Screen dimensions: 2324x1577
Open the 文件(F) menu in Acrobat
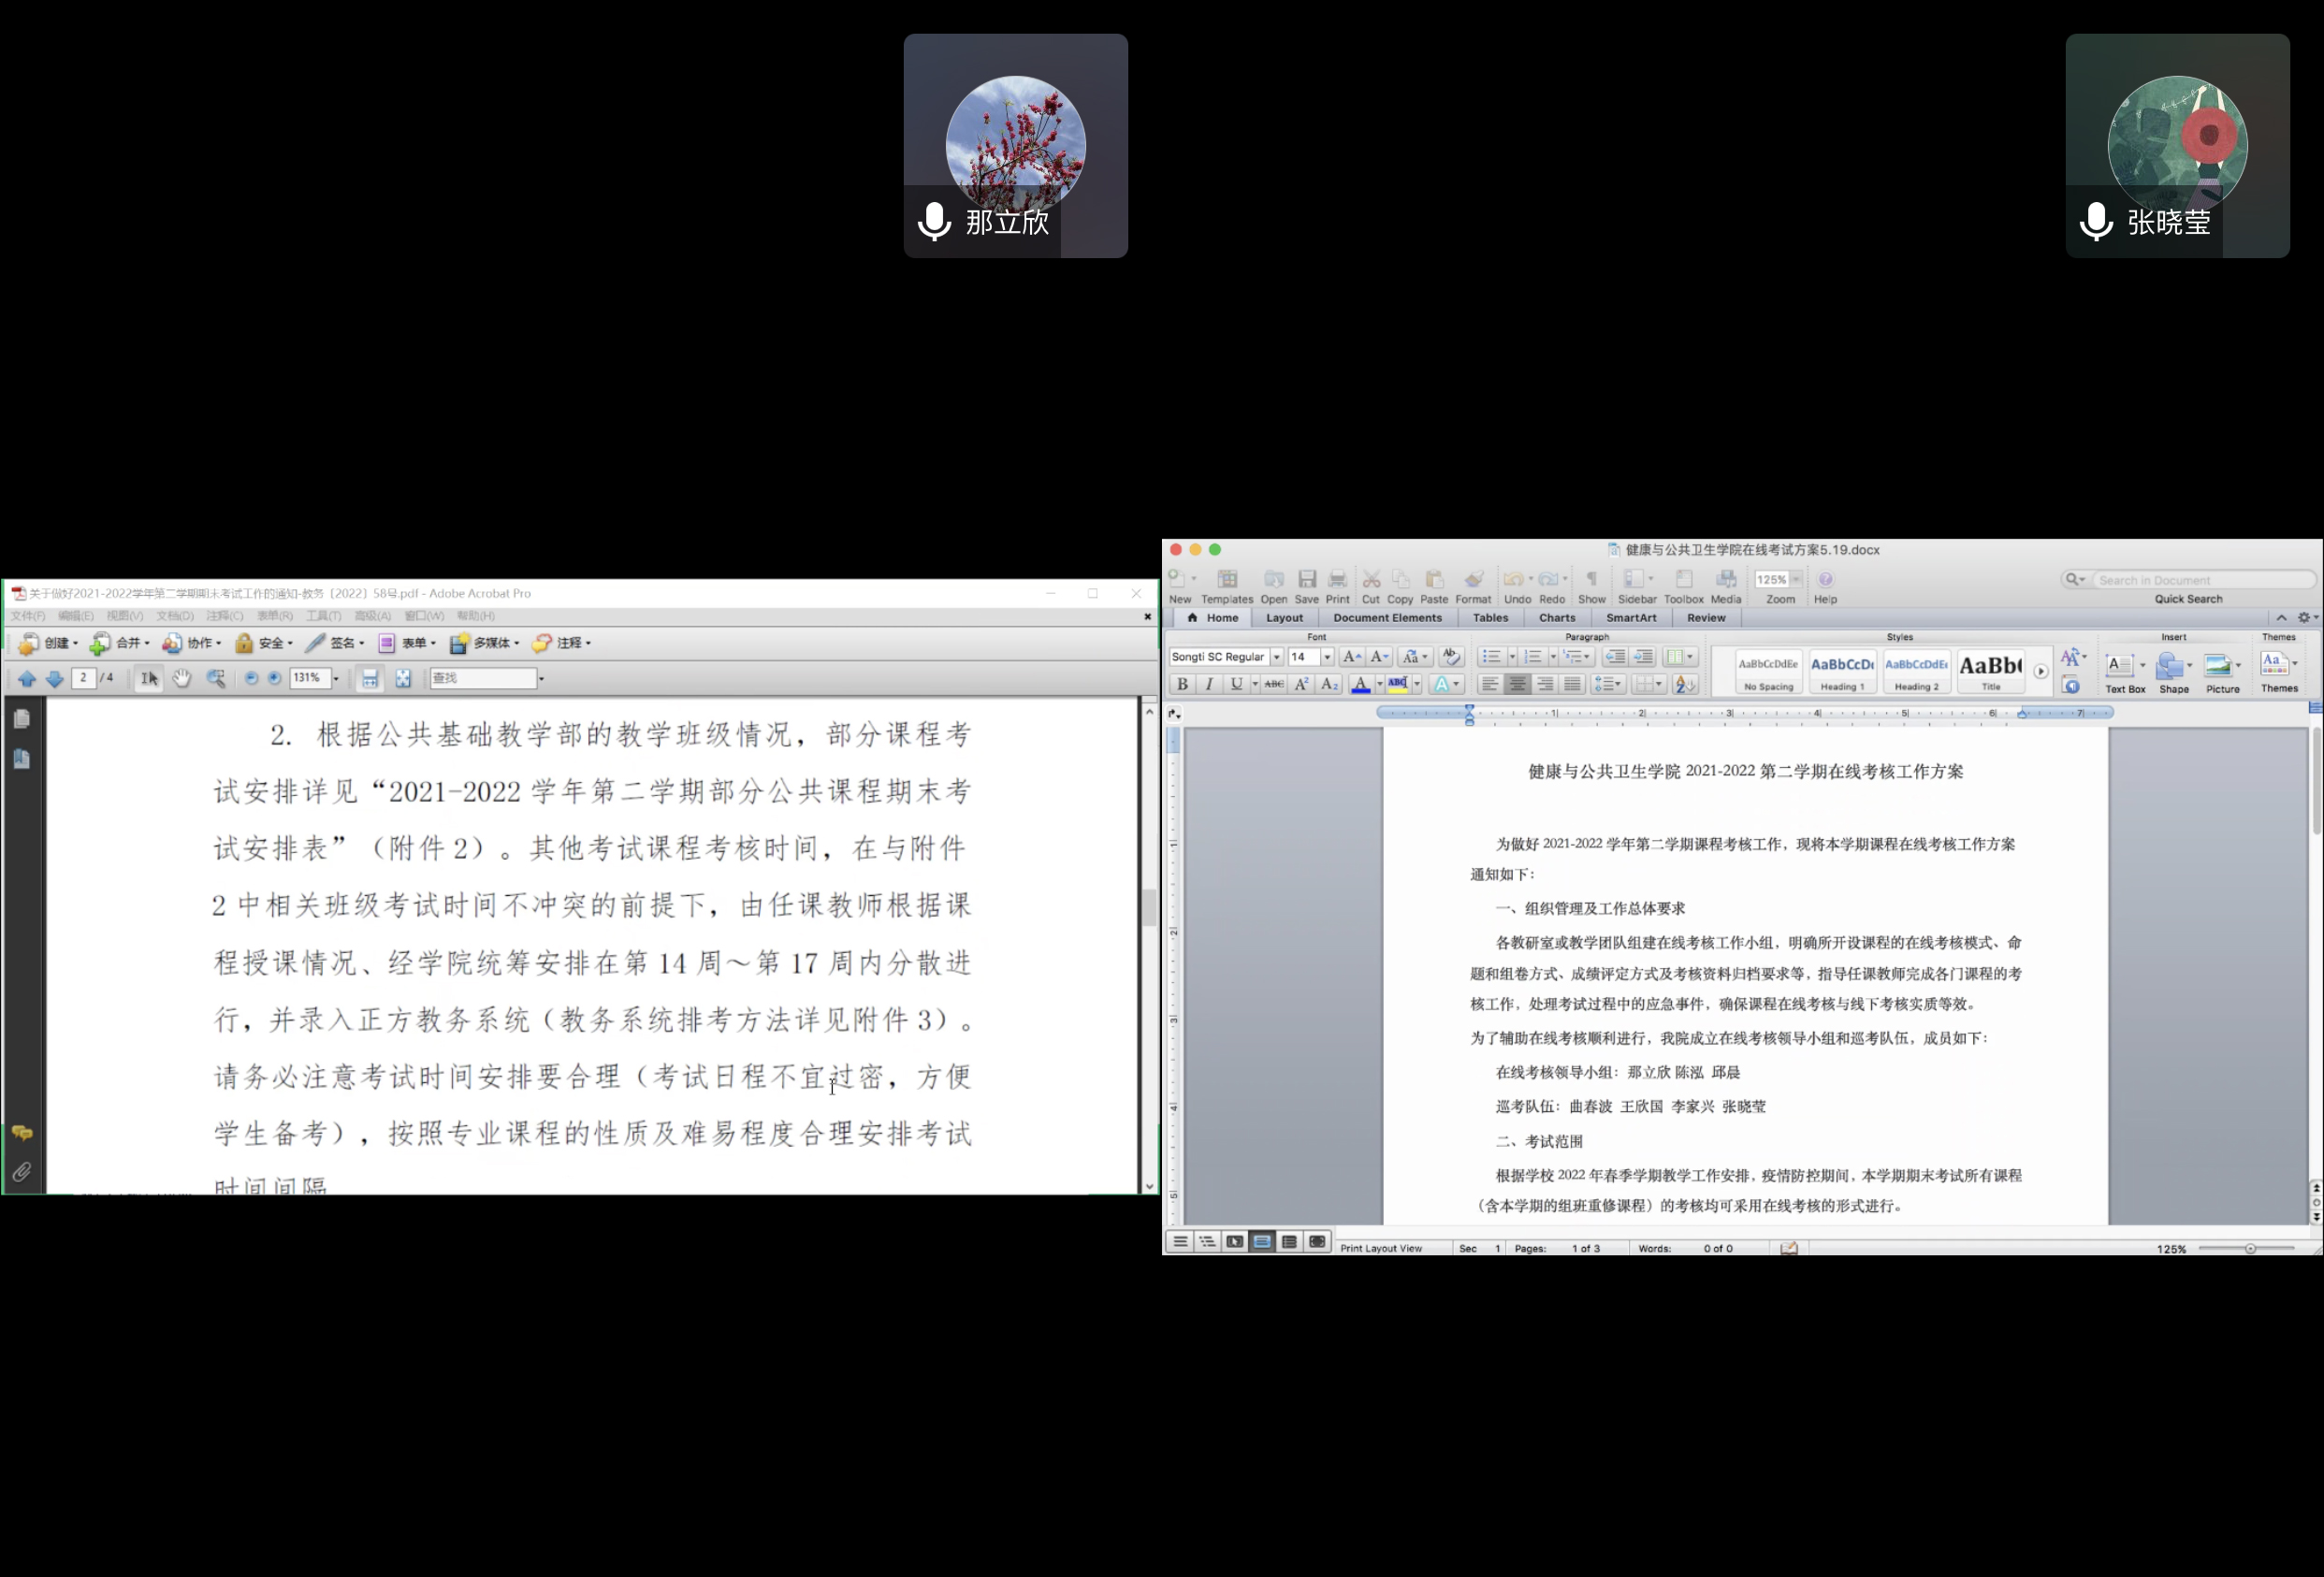pyautogui.click(x=28, y=616)
